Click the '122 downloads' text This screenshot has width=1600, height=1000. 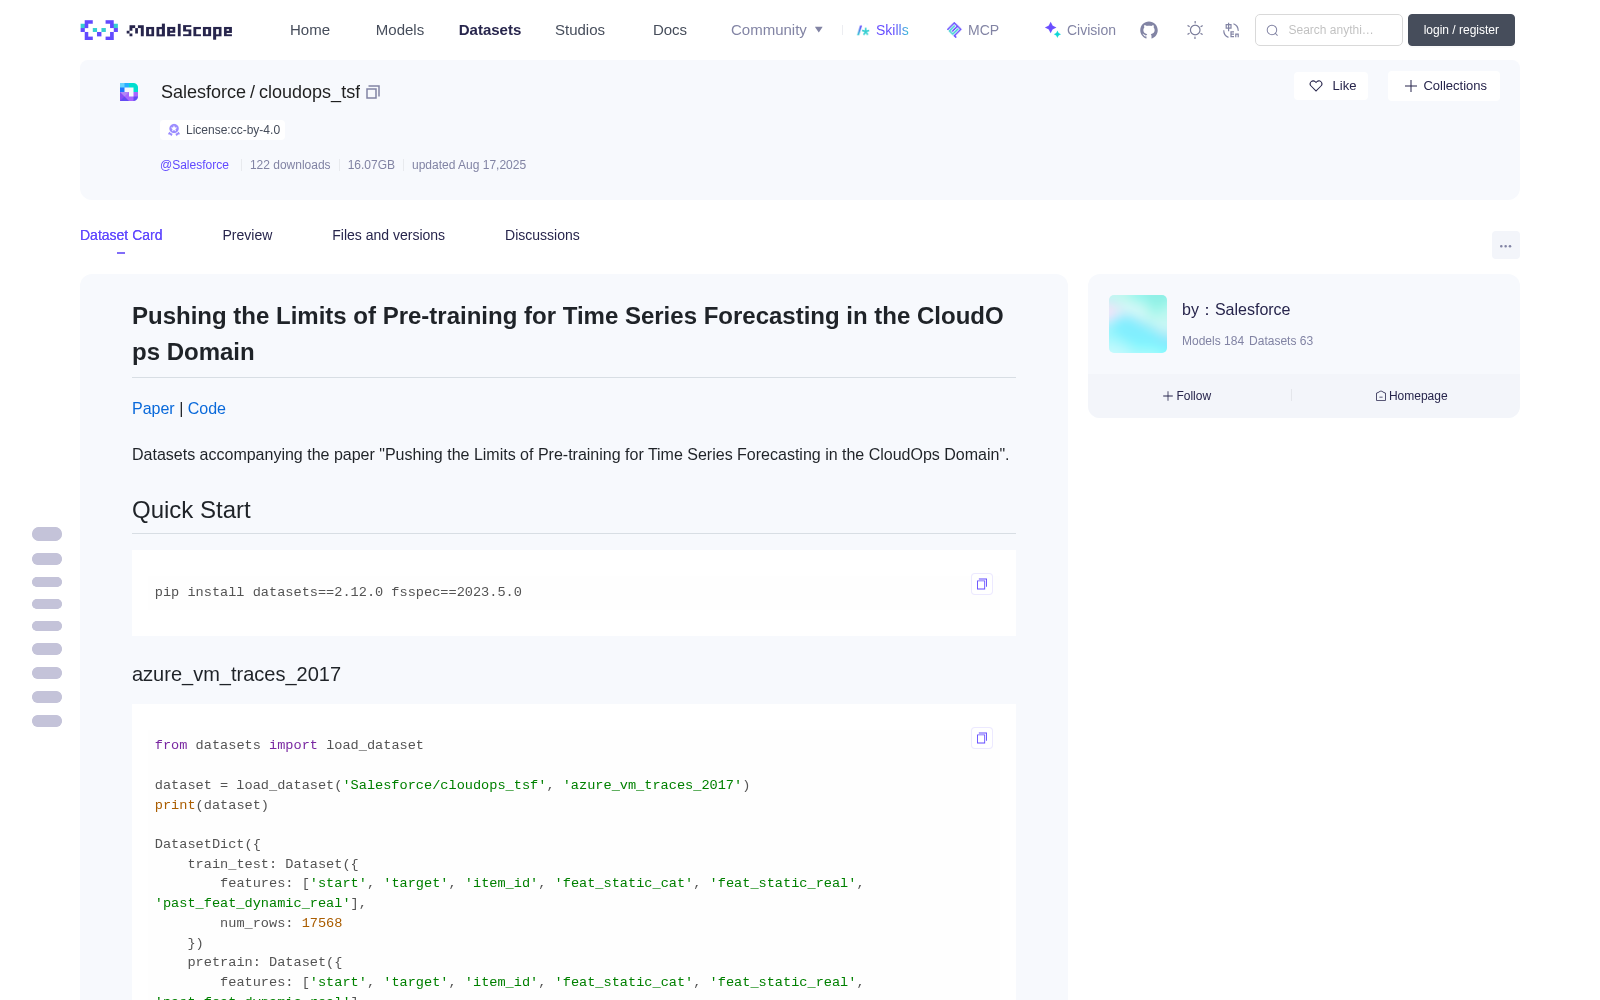(290, 165)
